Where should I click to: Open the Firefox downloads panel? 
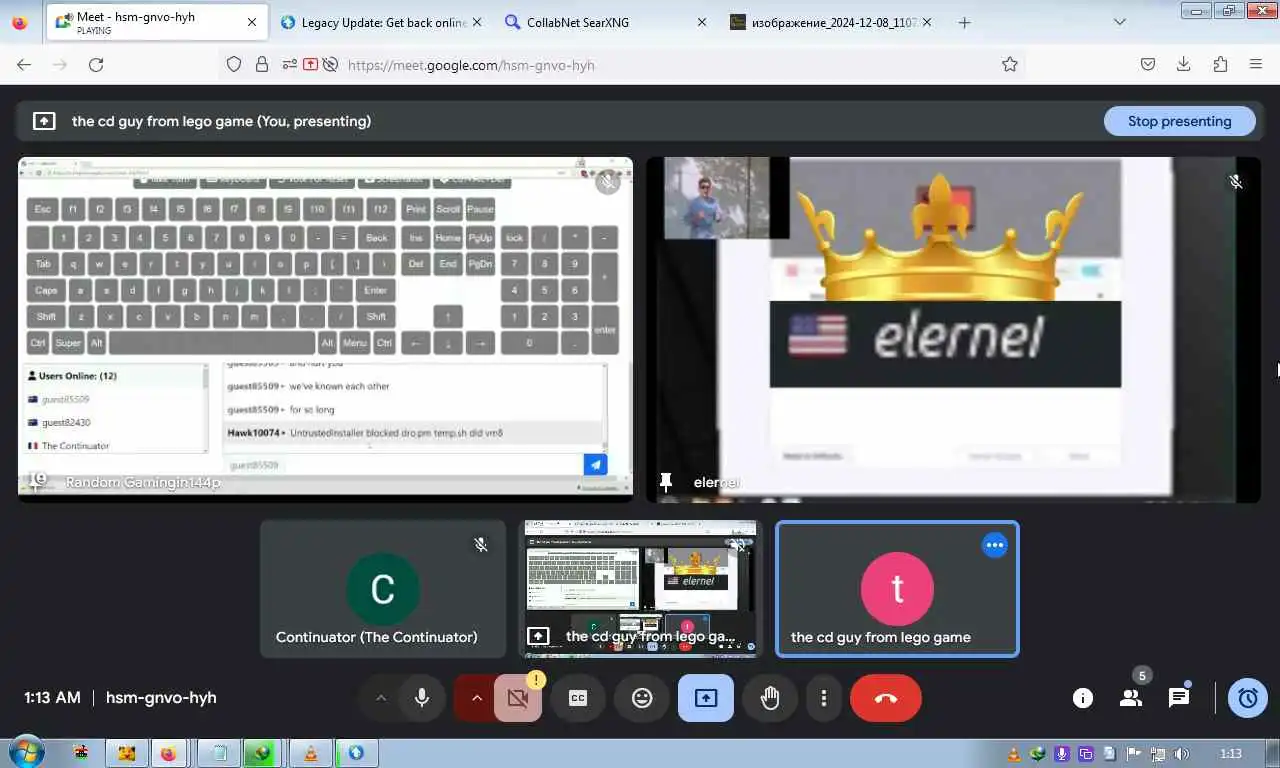point(1184,64)
